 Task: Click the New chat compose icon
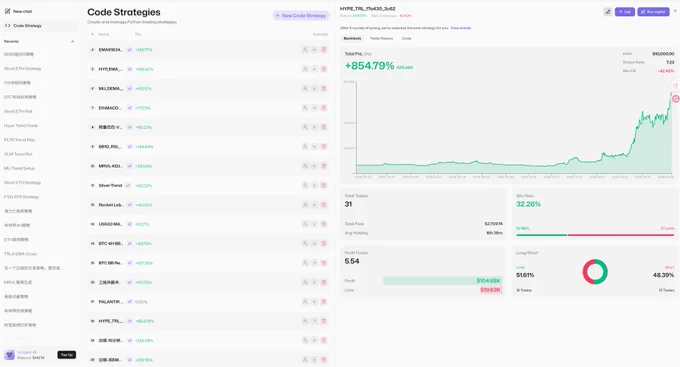click(7, 11)
